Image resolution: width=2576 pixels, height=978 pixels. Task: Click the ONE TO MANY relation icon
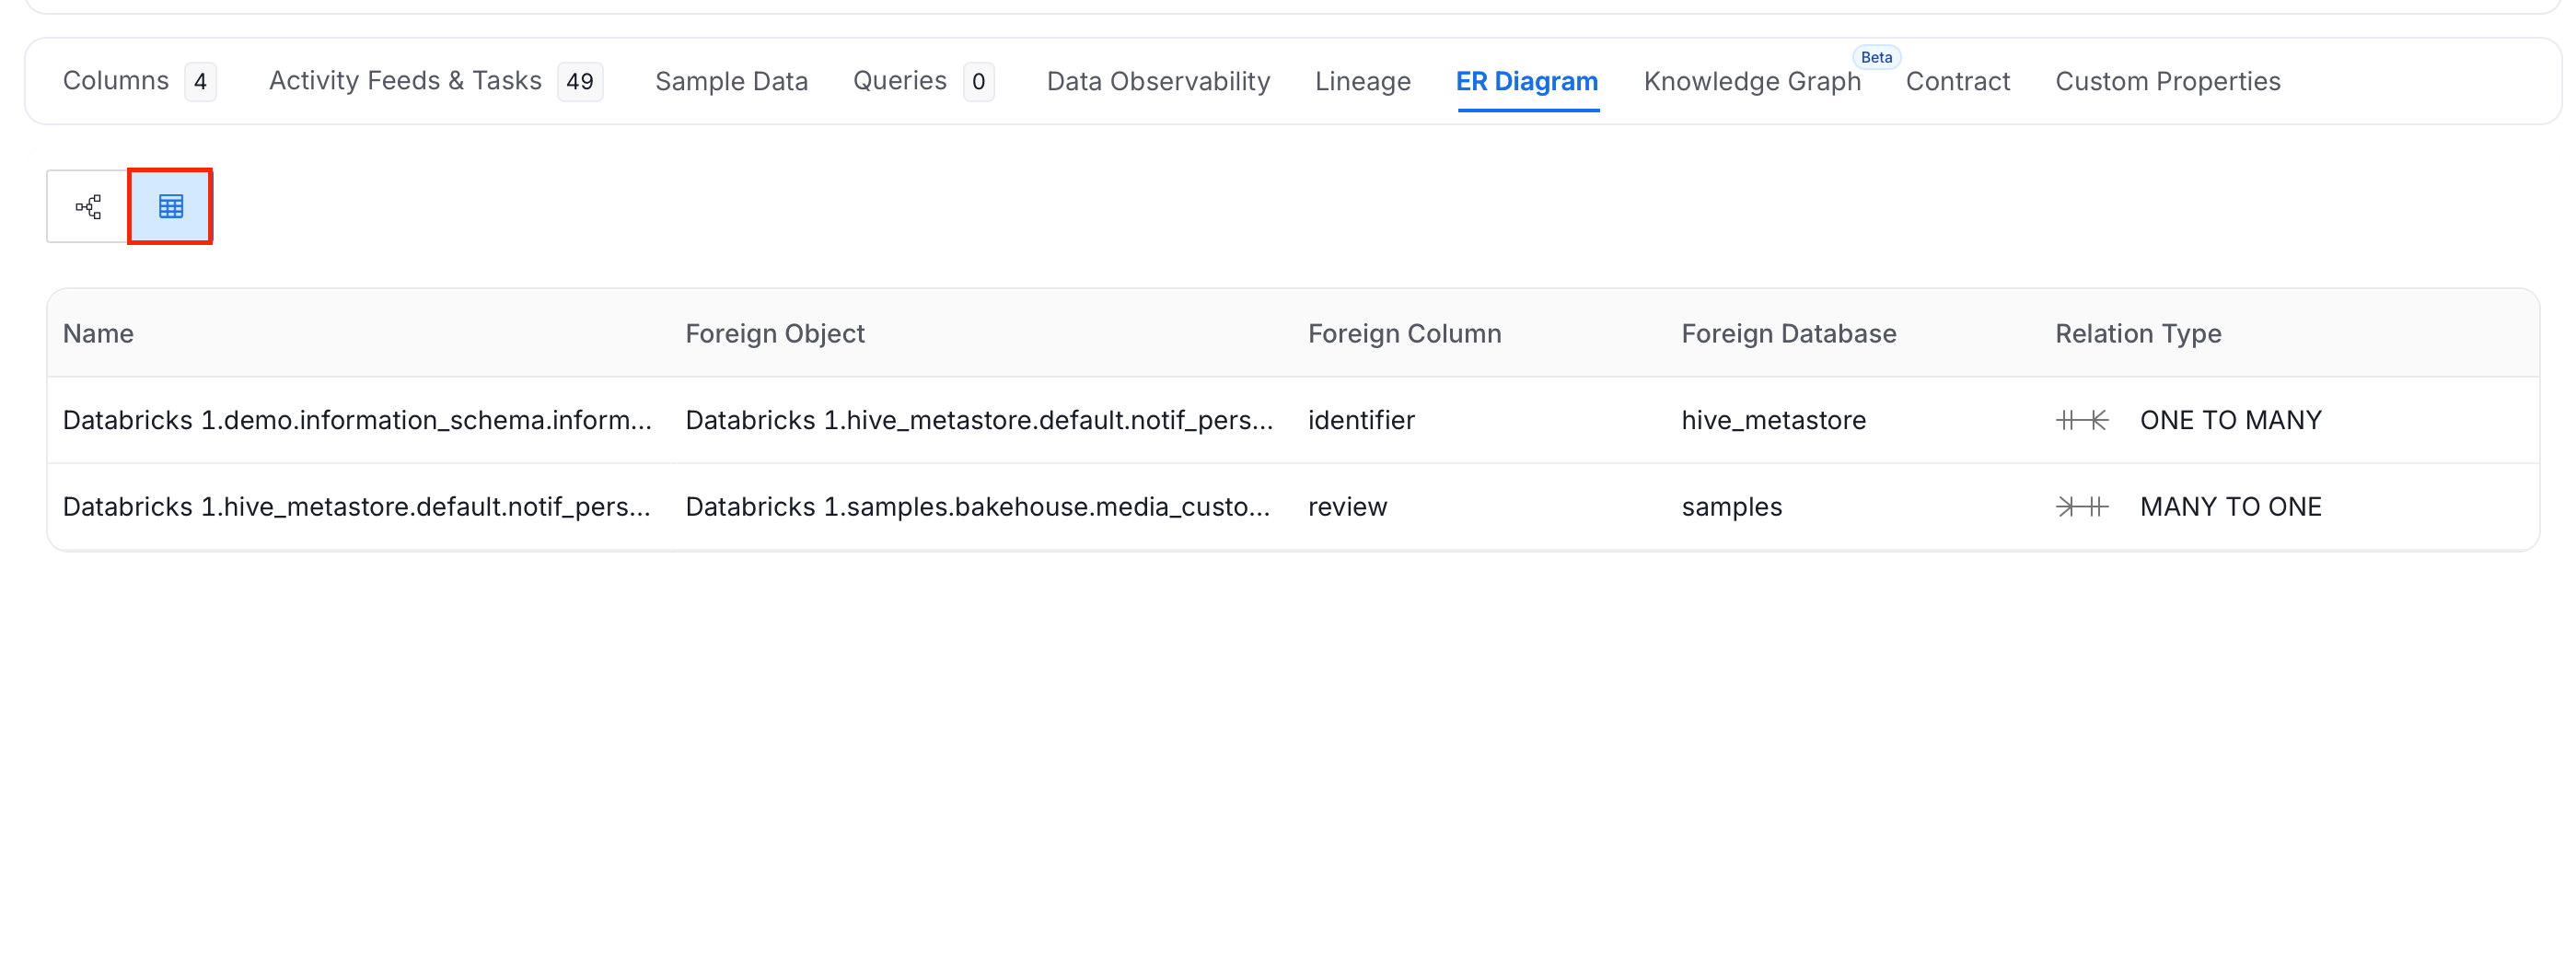tap(2081, 420)
